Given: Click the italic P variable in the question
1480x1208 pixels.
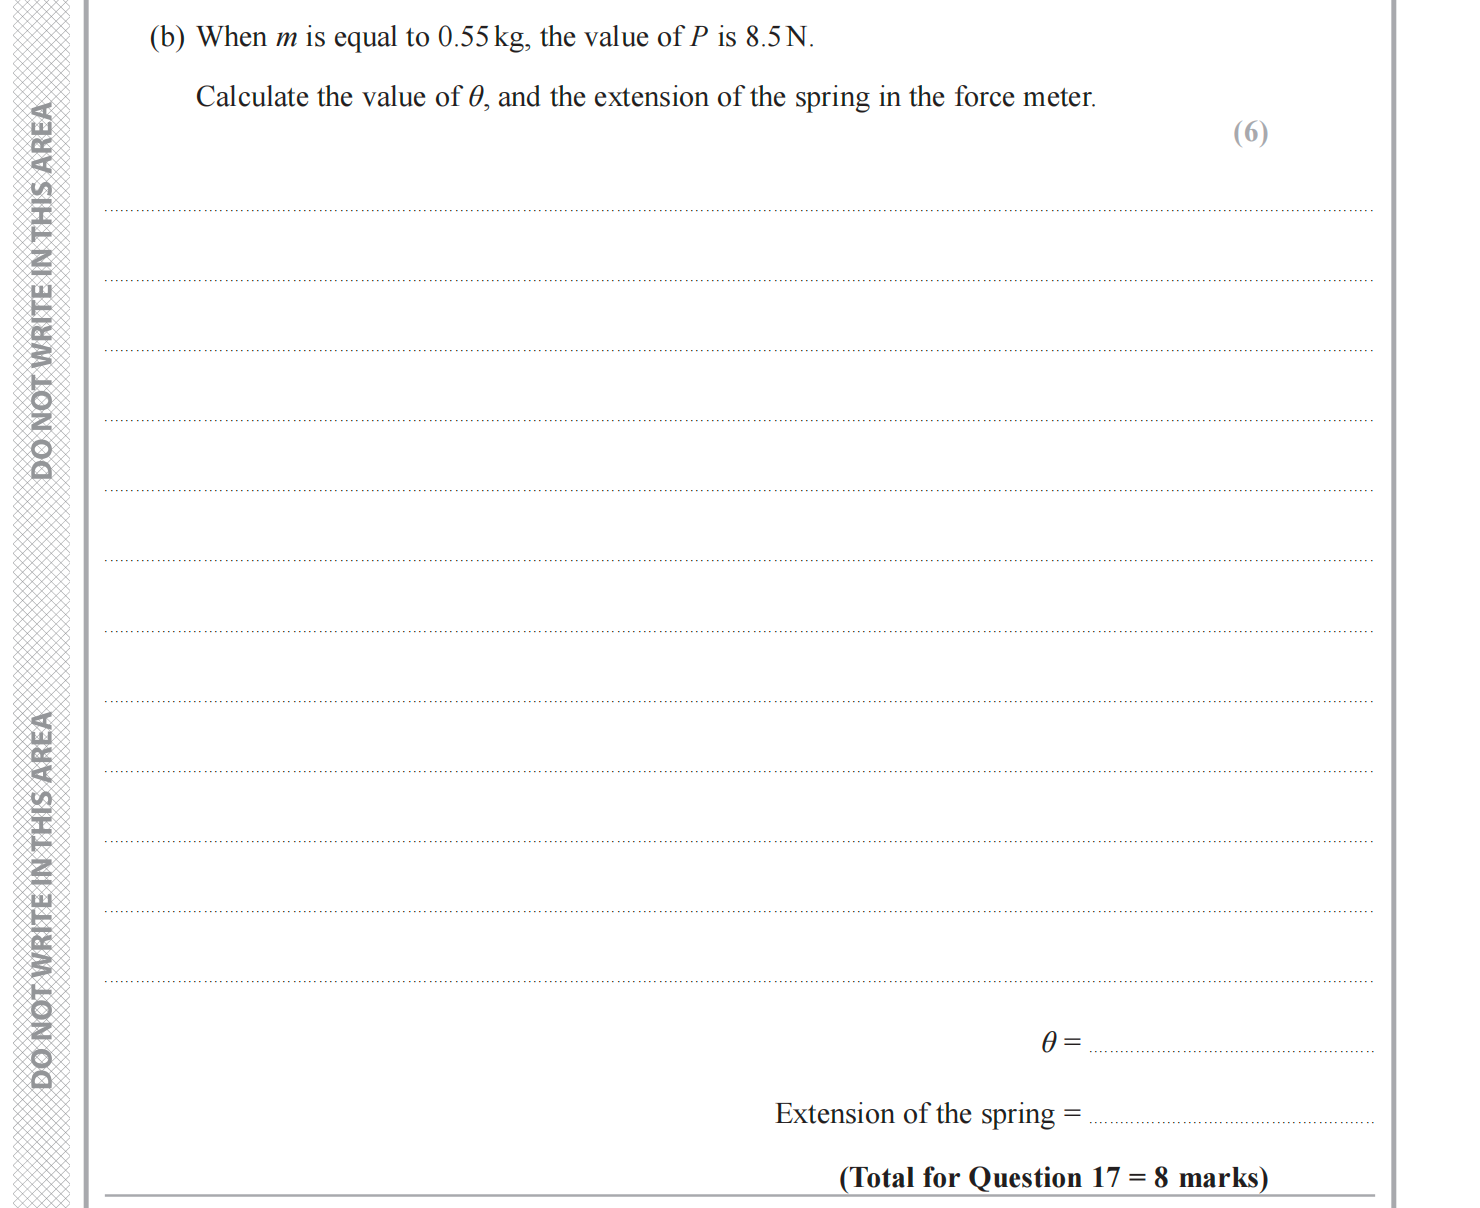Looking at the screenshot, I should tap(699, 38).
